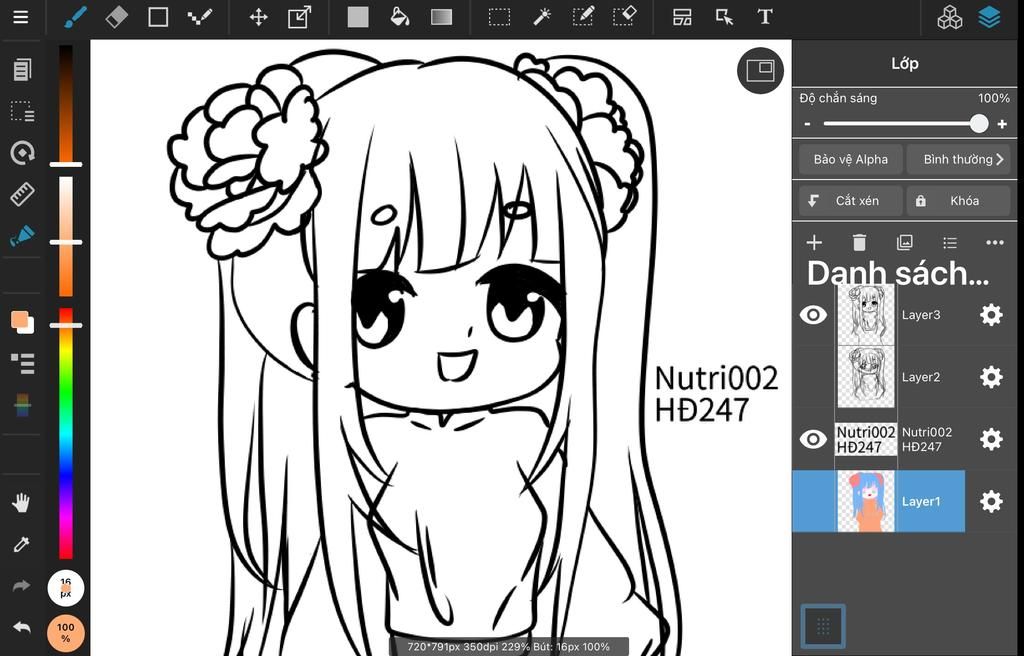The width and height of the screenshot is (1024, 656).
Task: Select Layer3 thumbnail
Action: (866, 315)
